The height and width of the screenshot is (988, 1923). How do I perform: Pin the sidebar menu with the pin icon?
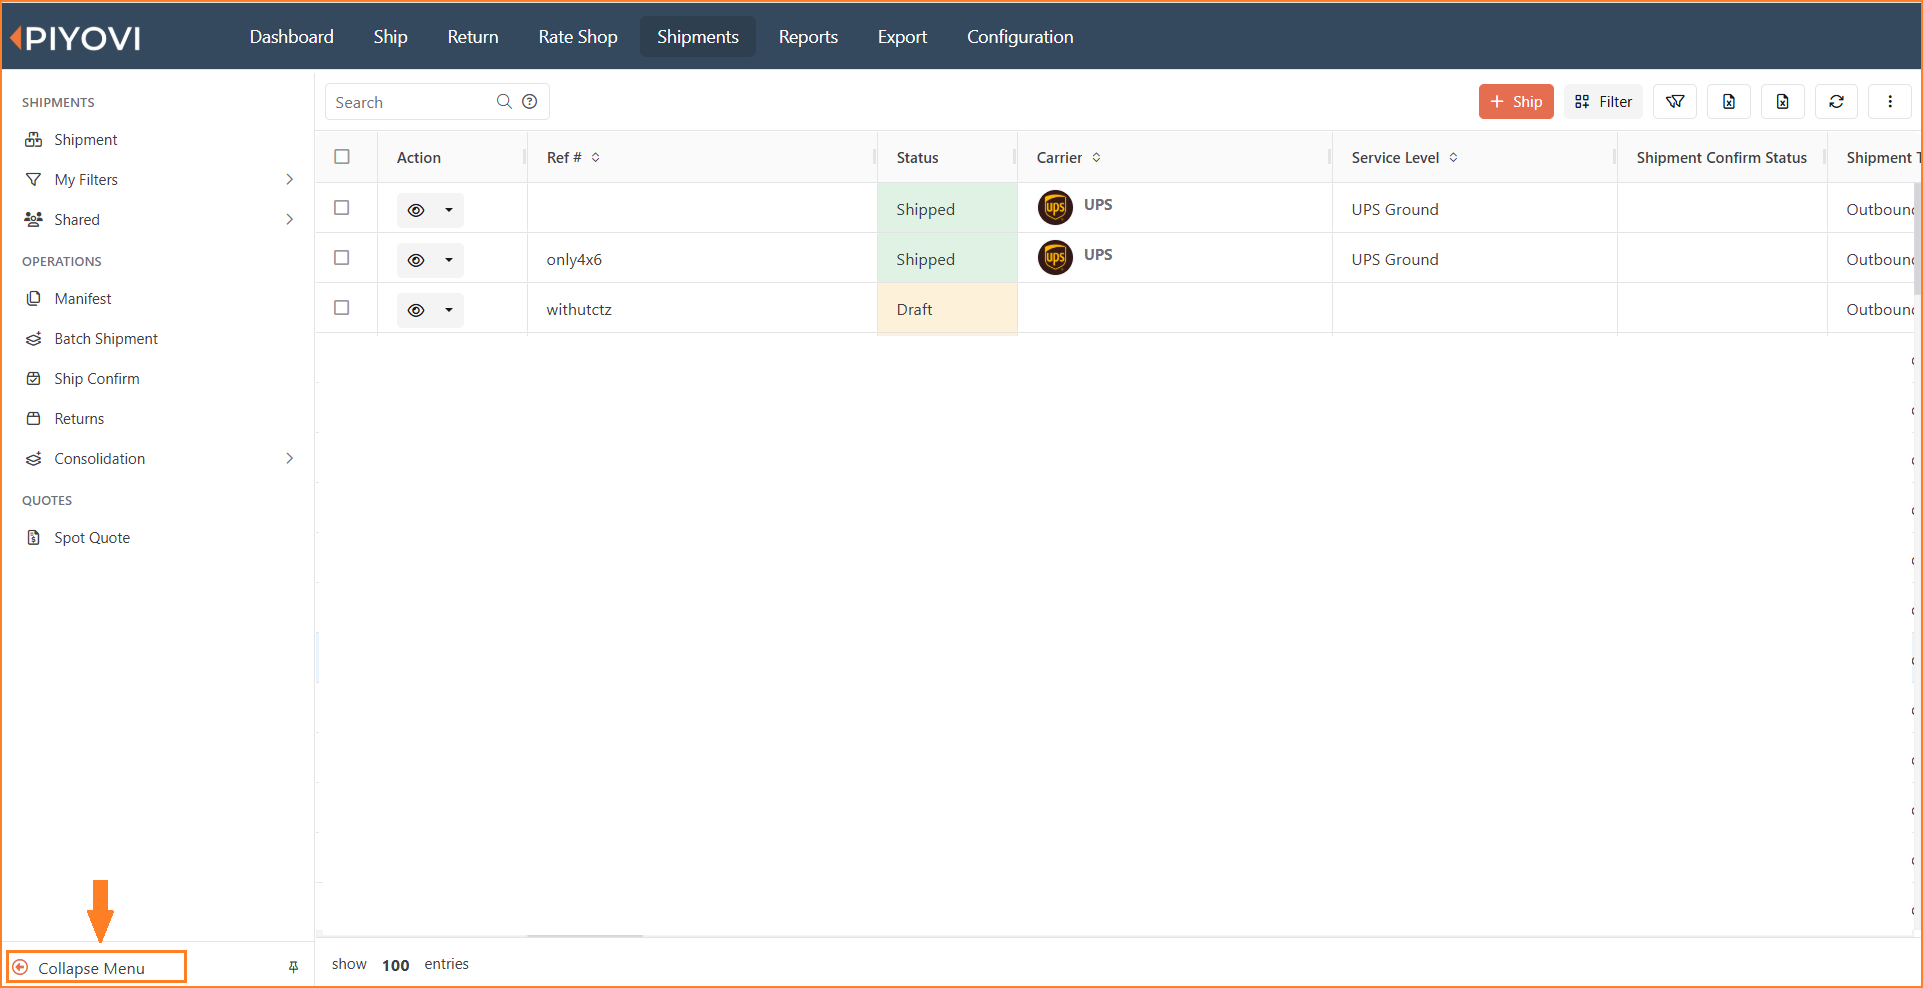293,967
